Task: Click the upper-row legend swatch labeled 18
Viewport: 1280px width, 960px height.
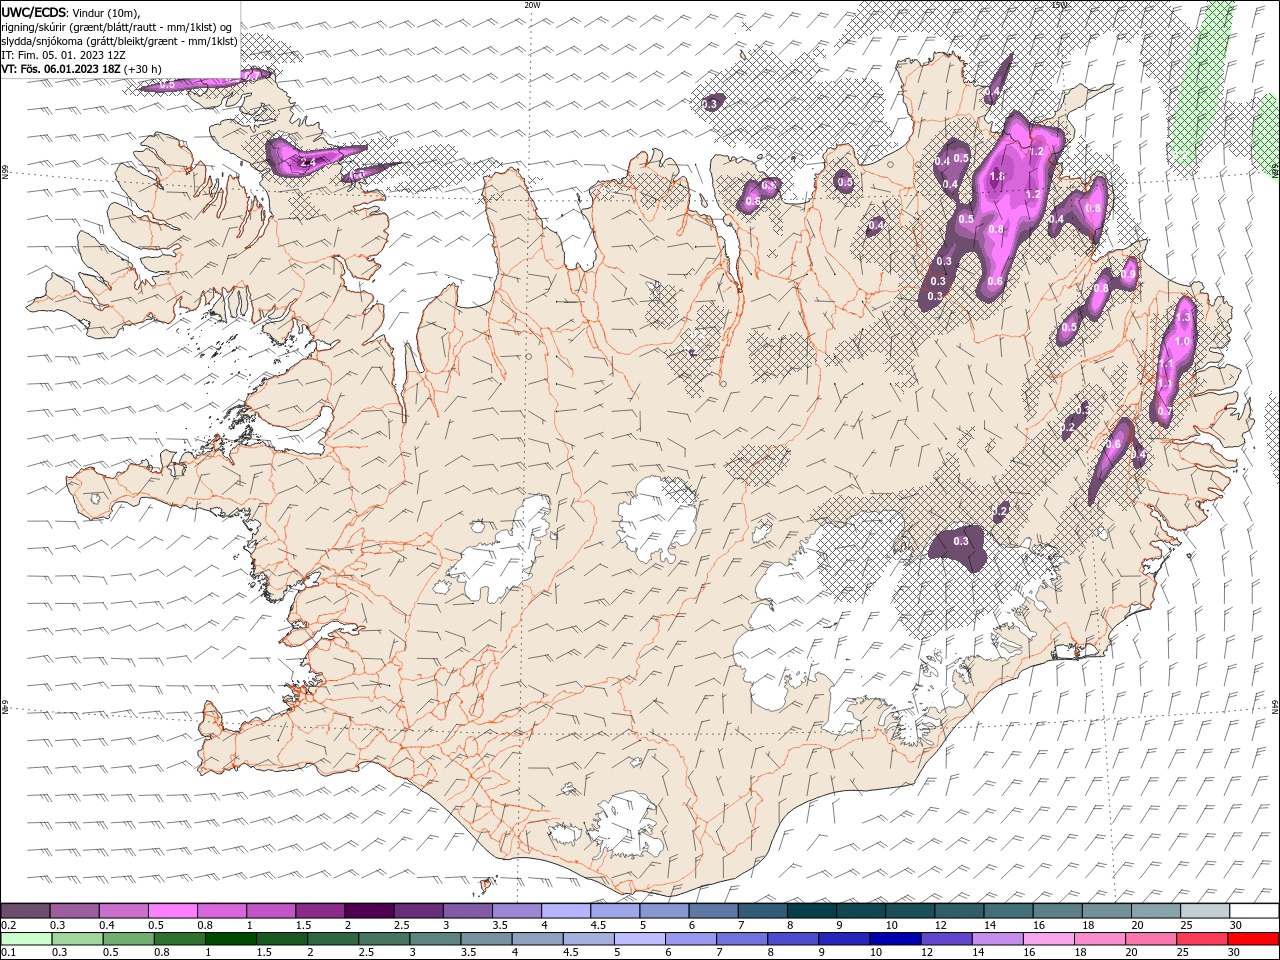Action: [x=1107, y=911]
